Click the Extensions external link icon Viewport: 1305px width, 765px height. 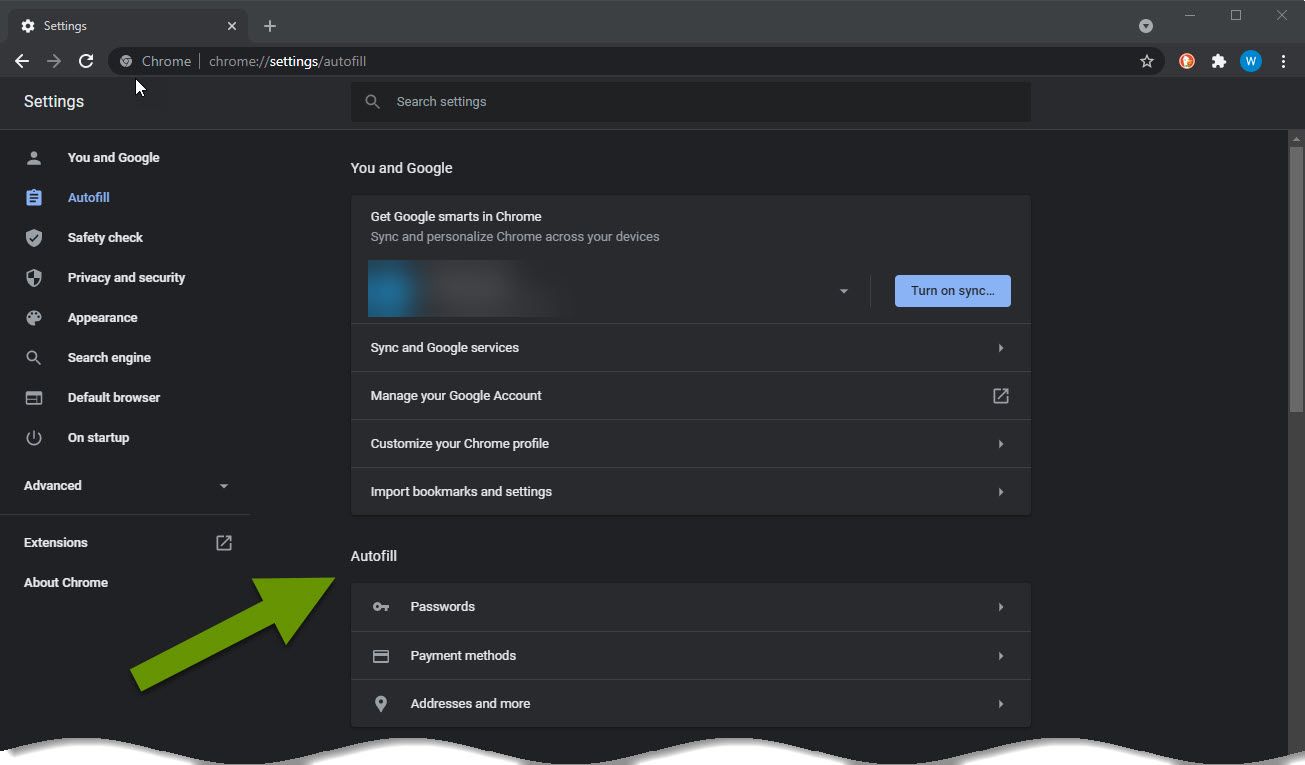coord(224,543)
